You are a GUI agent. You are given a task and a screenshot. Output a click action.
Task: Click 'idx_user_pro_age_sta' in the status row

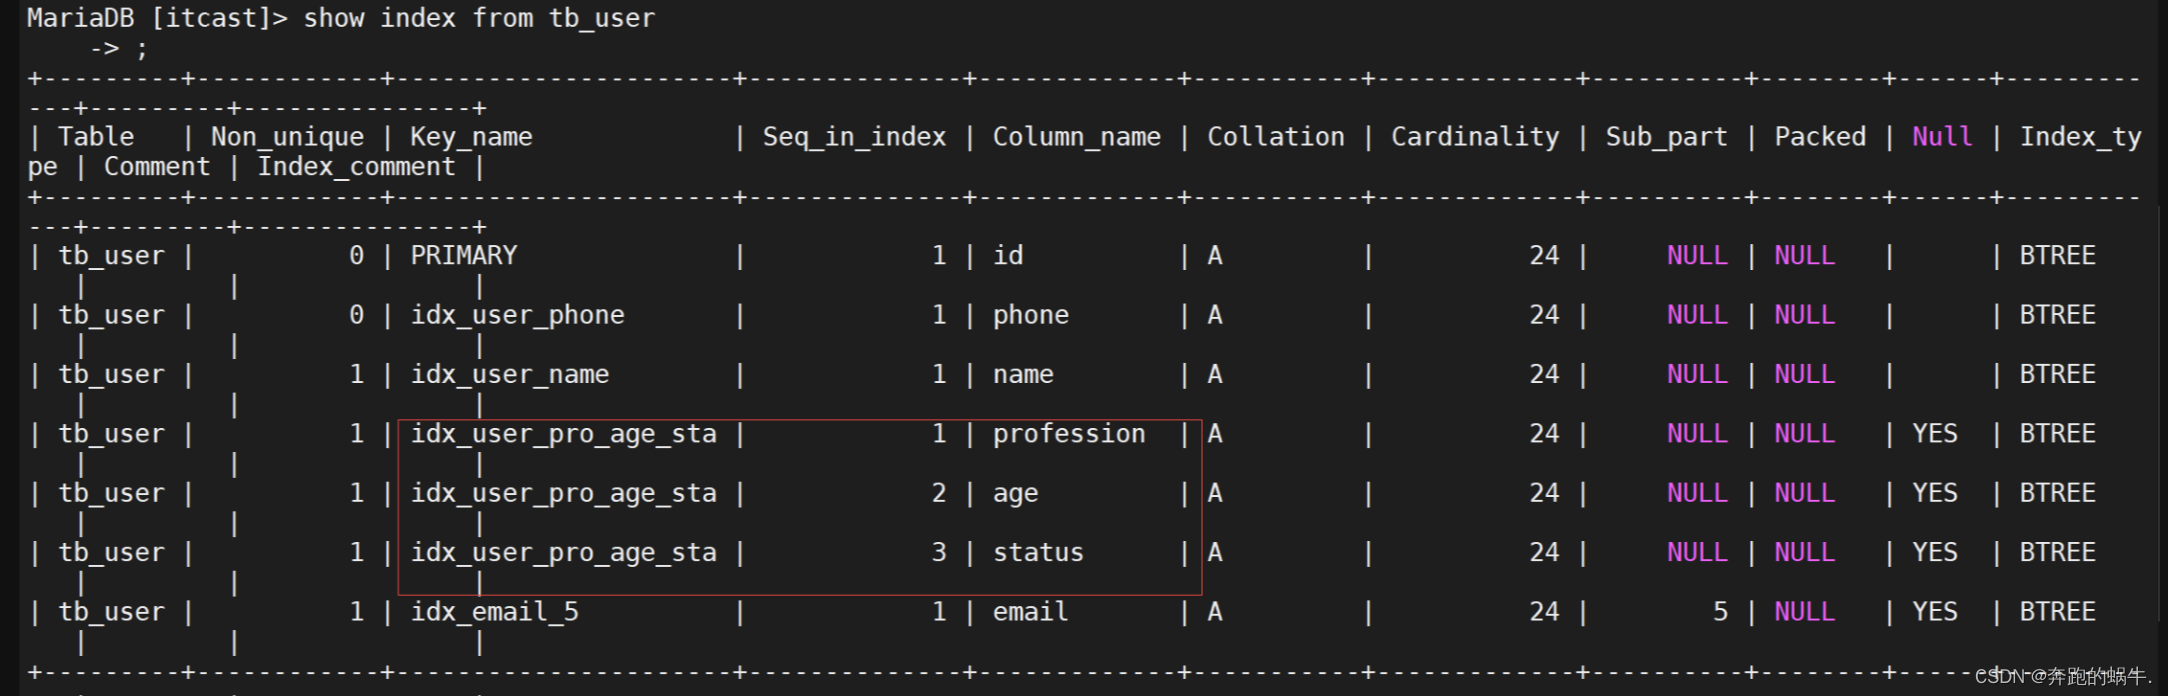(x=563, y=553)
